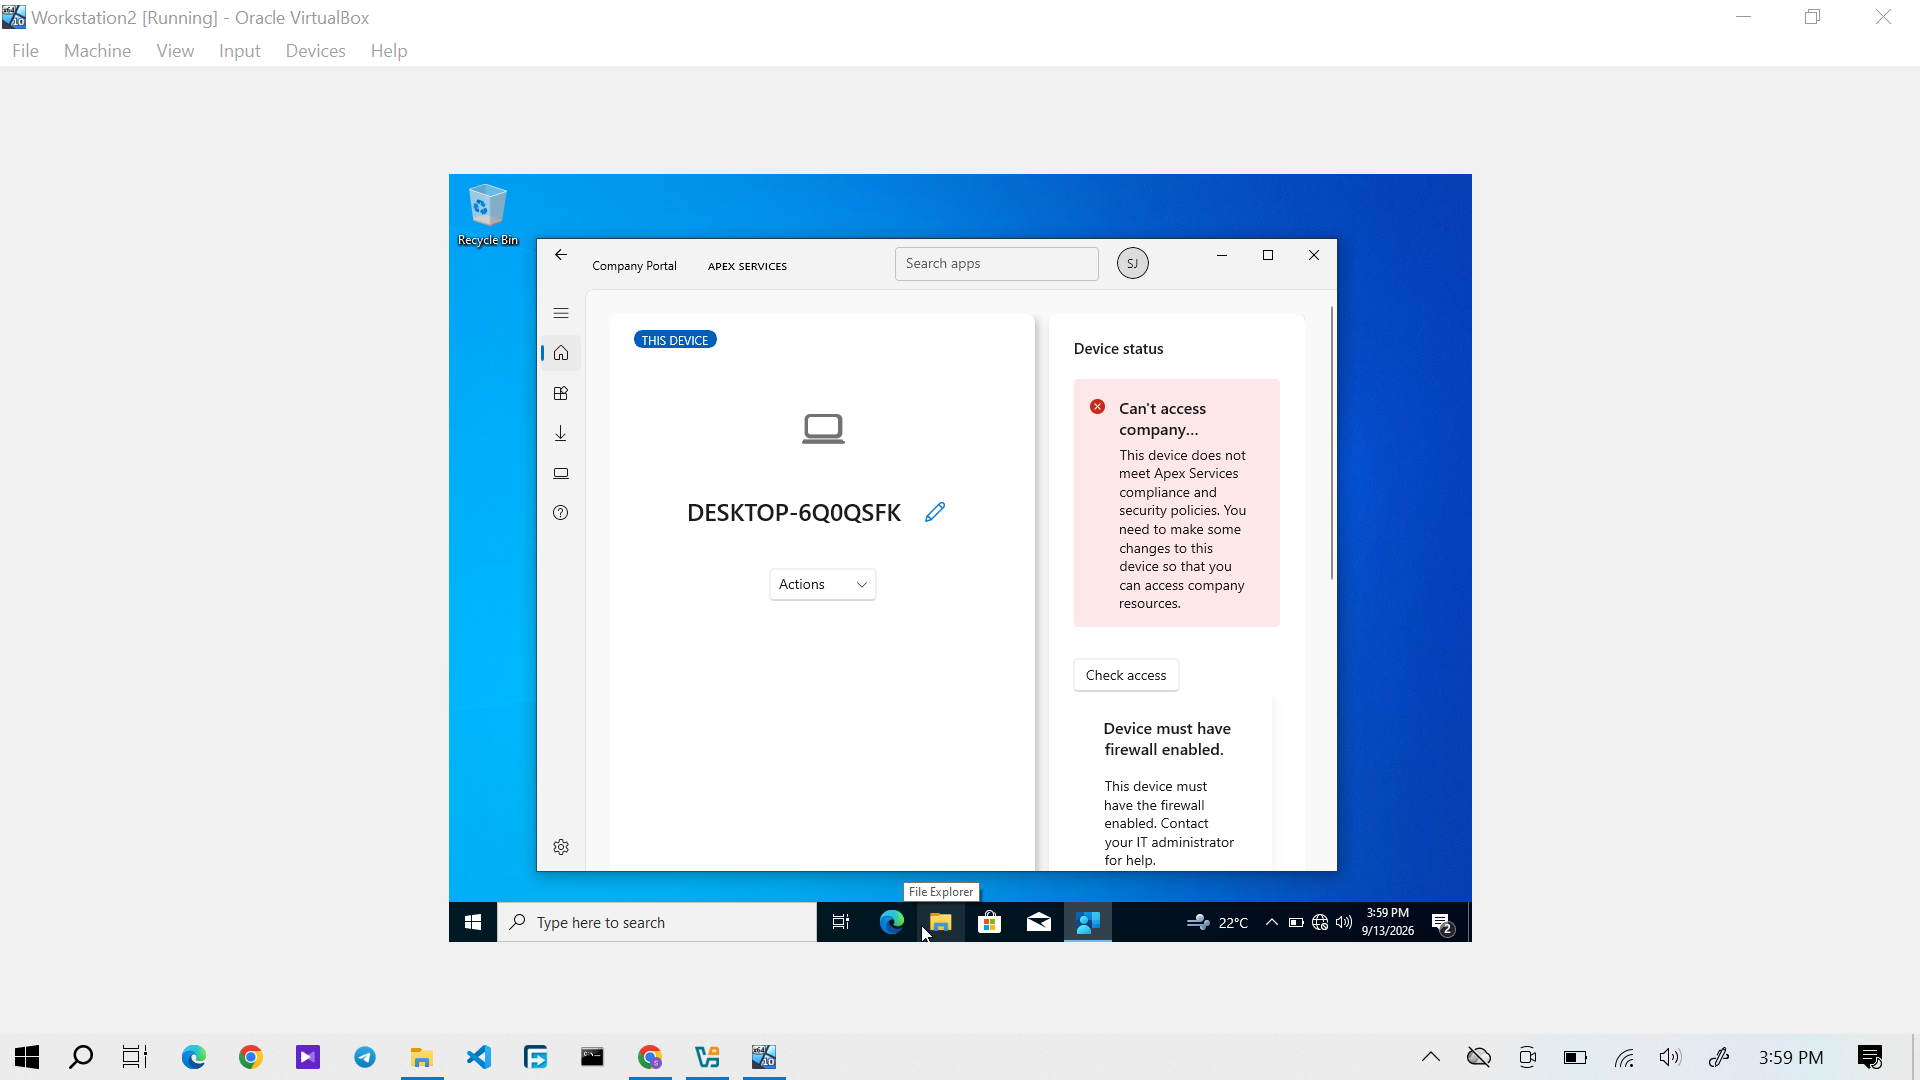Screen dimensions: 1920x1080
Task: Open Microsoft Store in VM taskbar
Action: [989, 922]
